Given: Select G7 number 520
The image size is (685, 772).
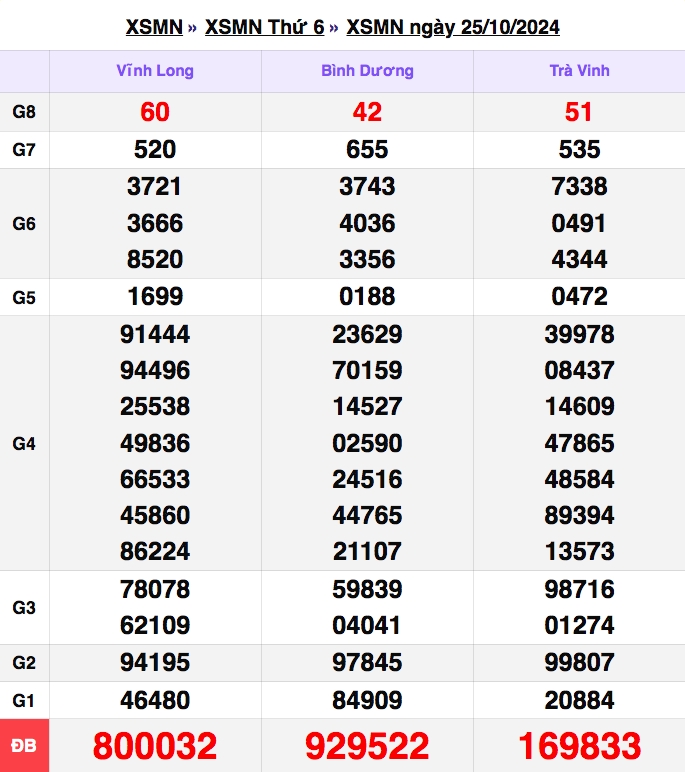Looking at the screenshot, I should (x=155, y=149).
